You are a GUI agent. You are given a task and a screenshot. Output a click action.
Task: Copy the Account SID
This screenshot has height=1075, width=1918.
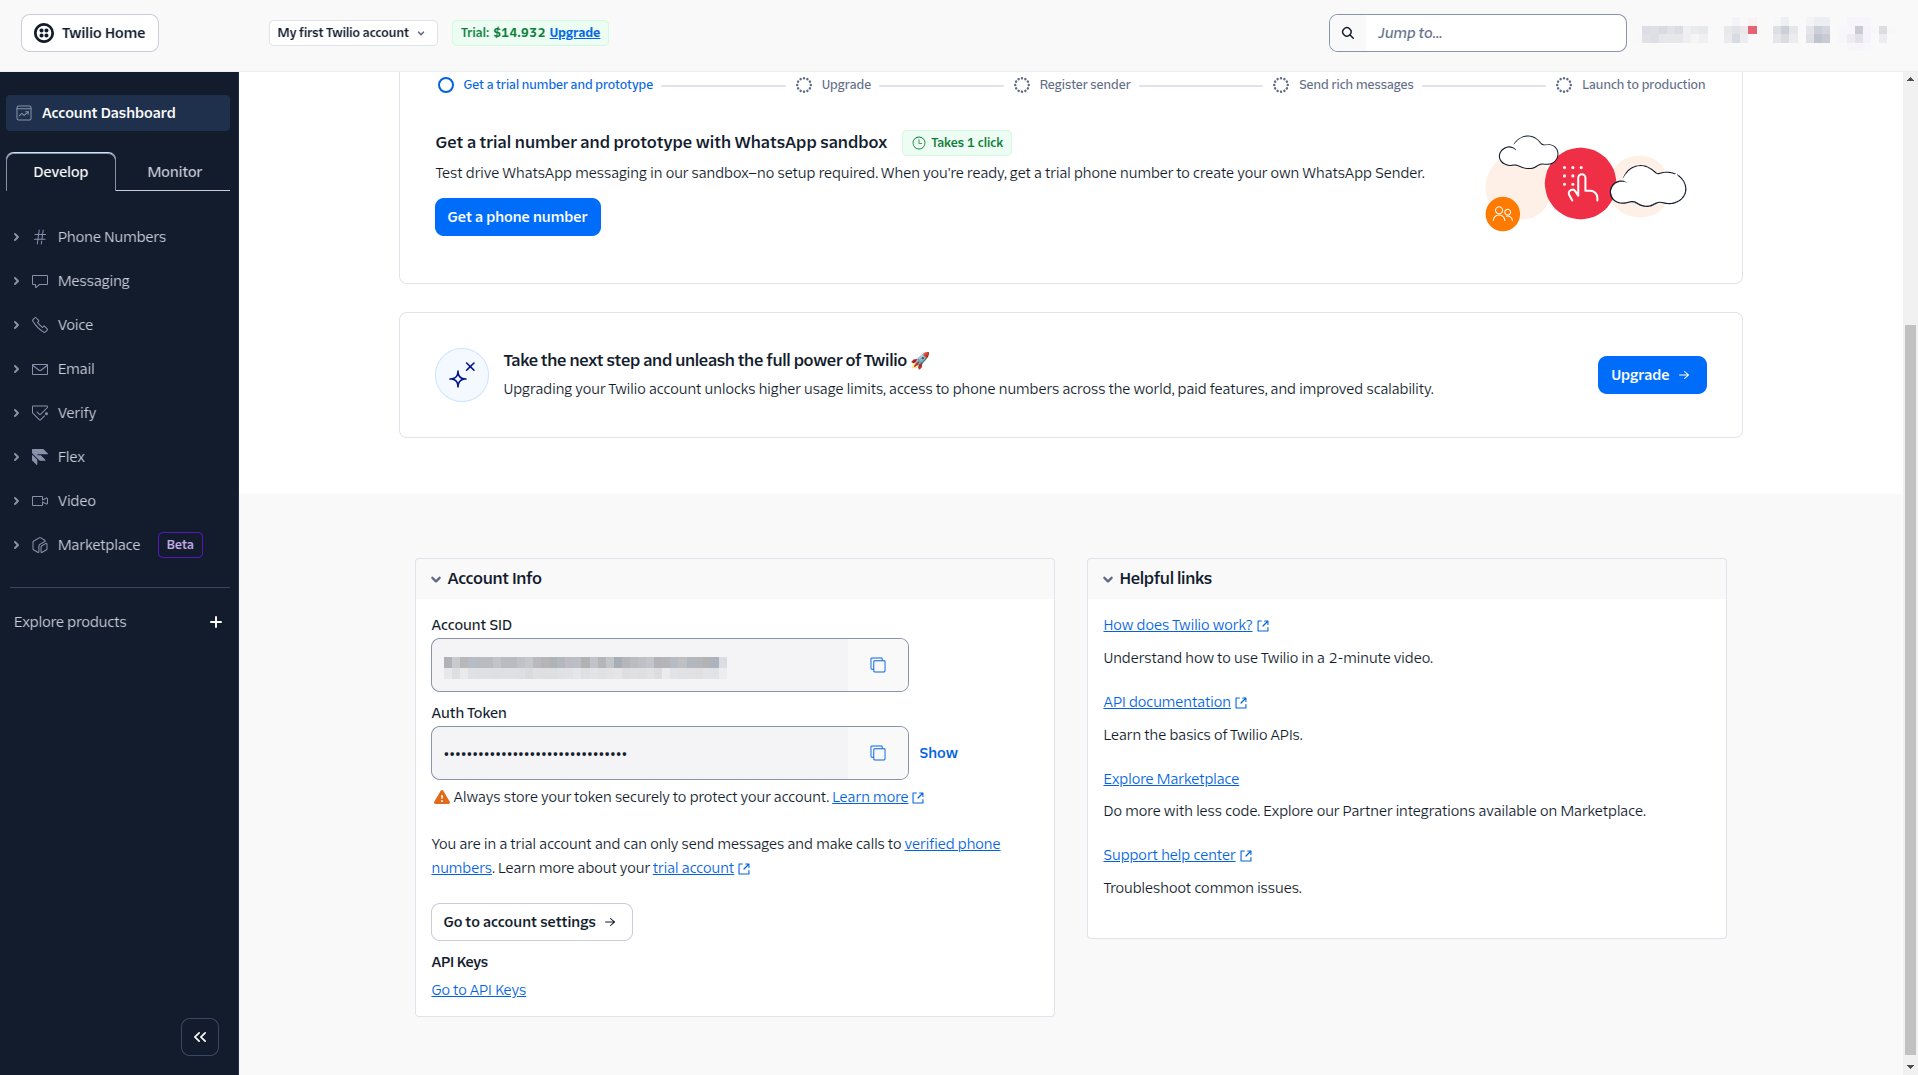coord(878,665)
